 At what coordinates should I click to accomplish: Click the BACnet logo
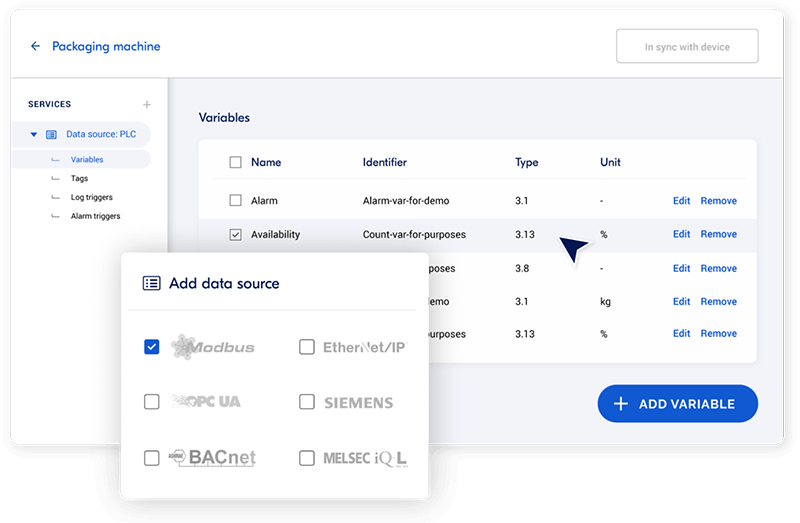click(212, 458)
